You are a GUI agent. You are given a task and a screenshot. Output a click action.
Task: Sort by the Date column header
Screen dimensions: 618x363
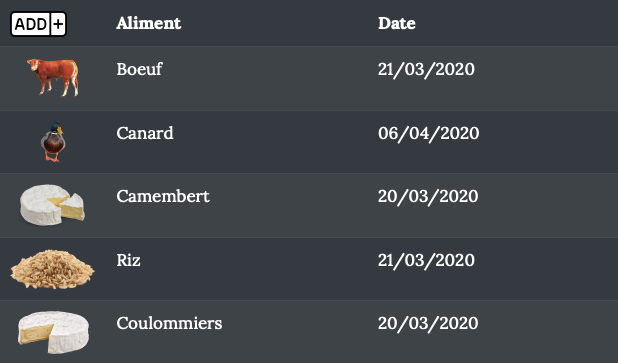[x=396, y=23]
